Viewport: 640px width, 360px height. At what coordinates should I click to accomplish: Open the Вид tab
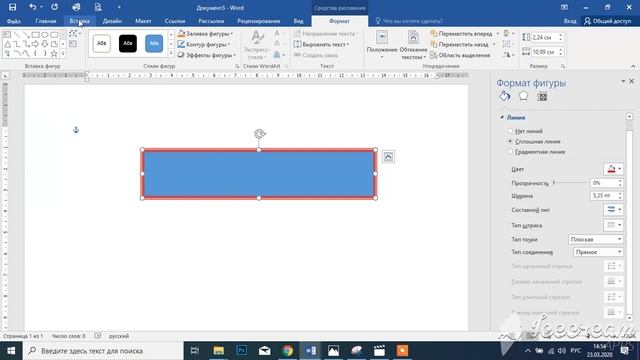[298, 21]
